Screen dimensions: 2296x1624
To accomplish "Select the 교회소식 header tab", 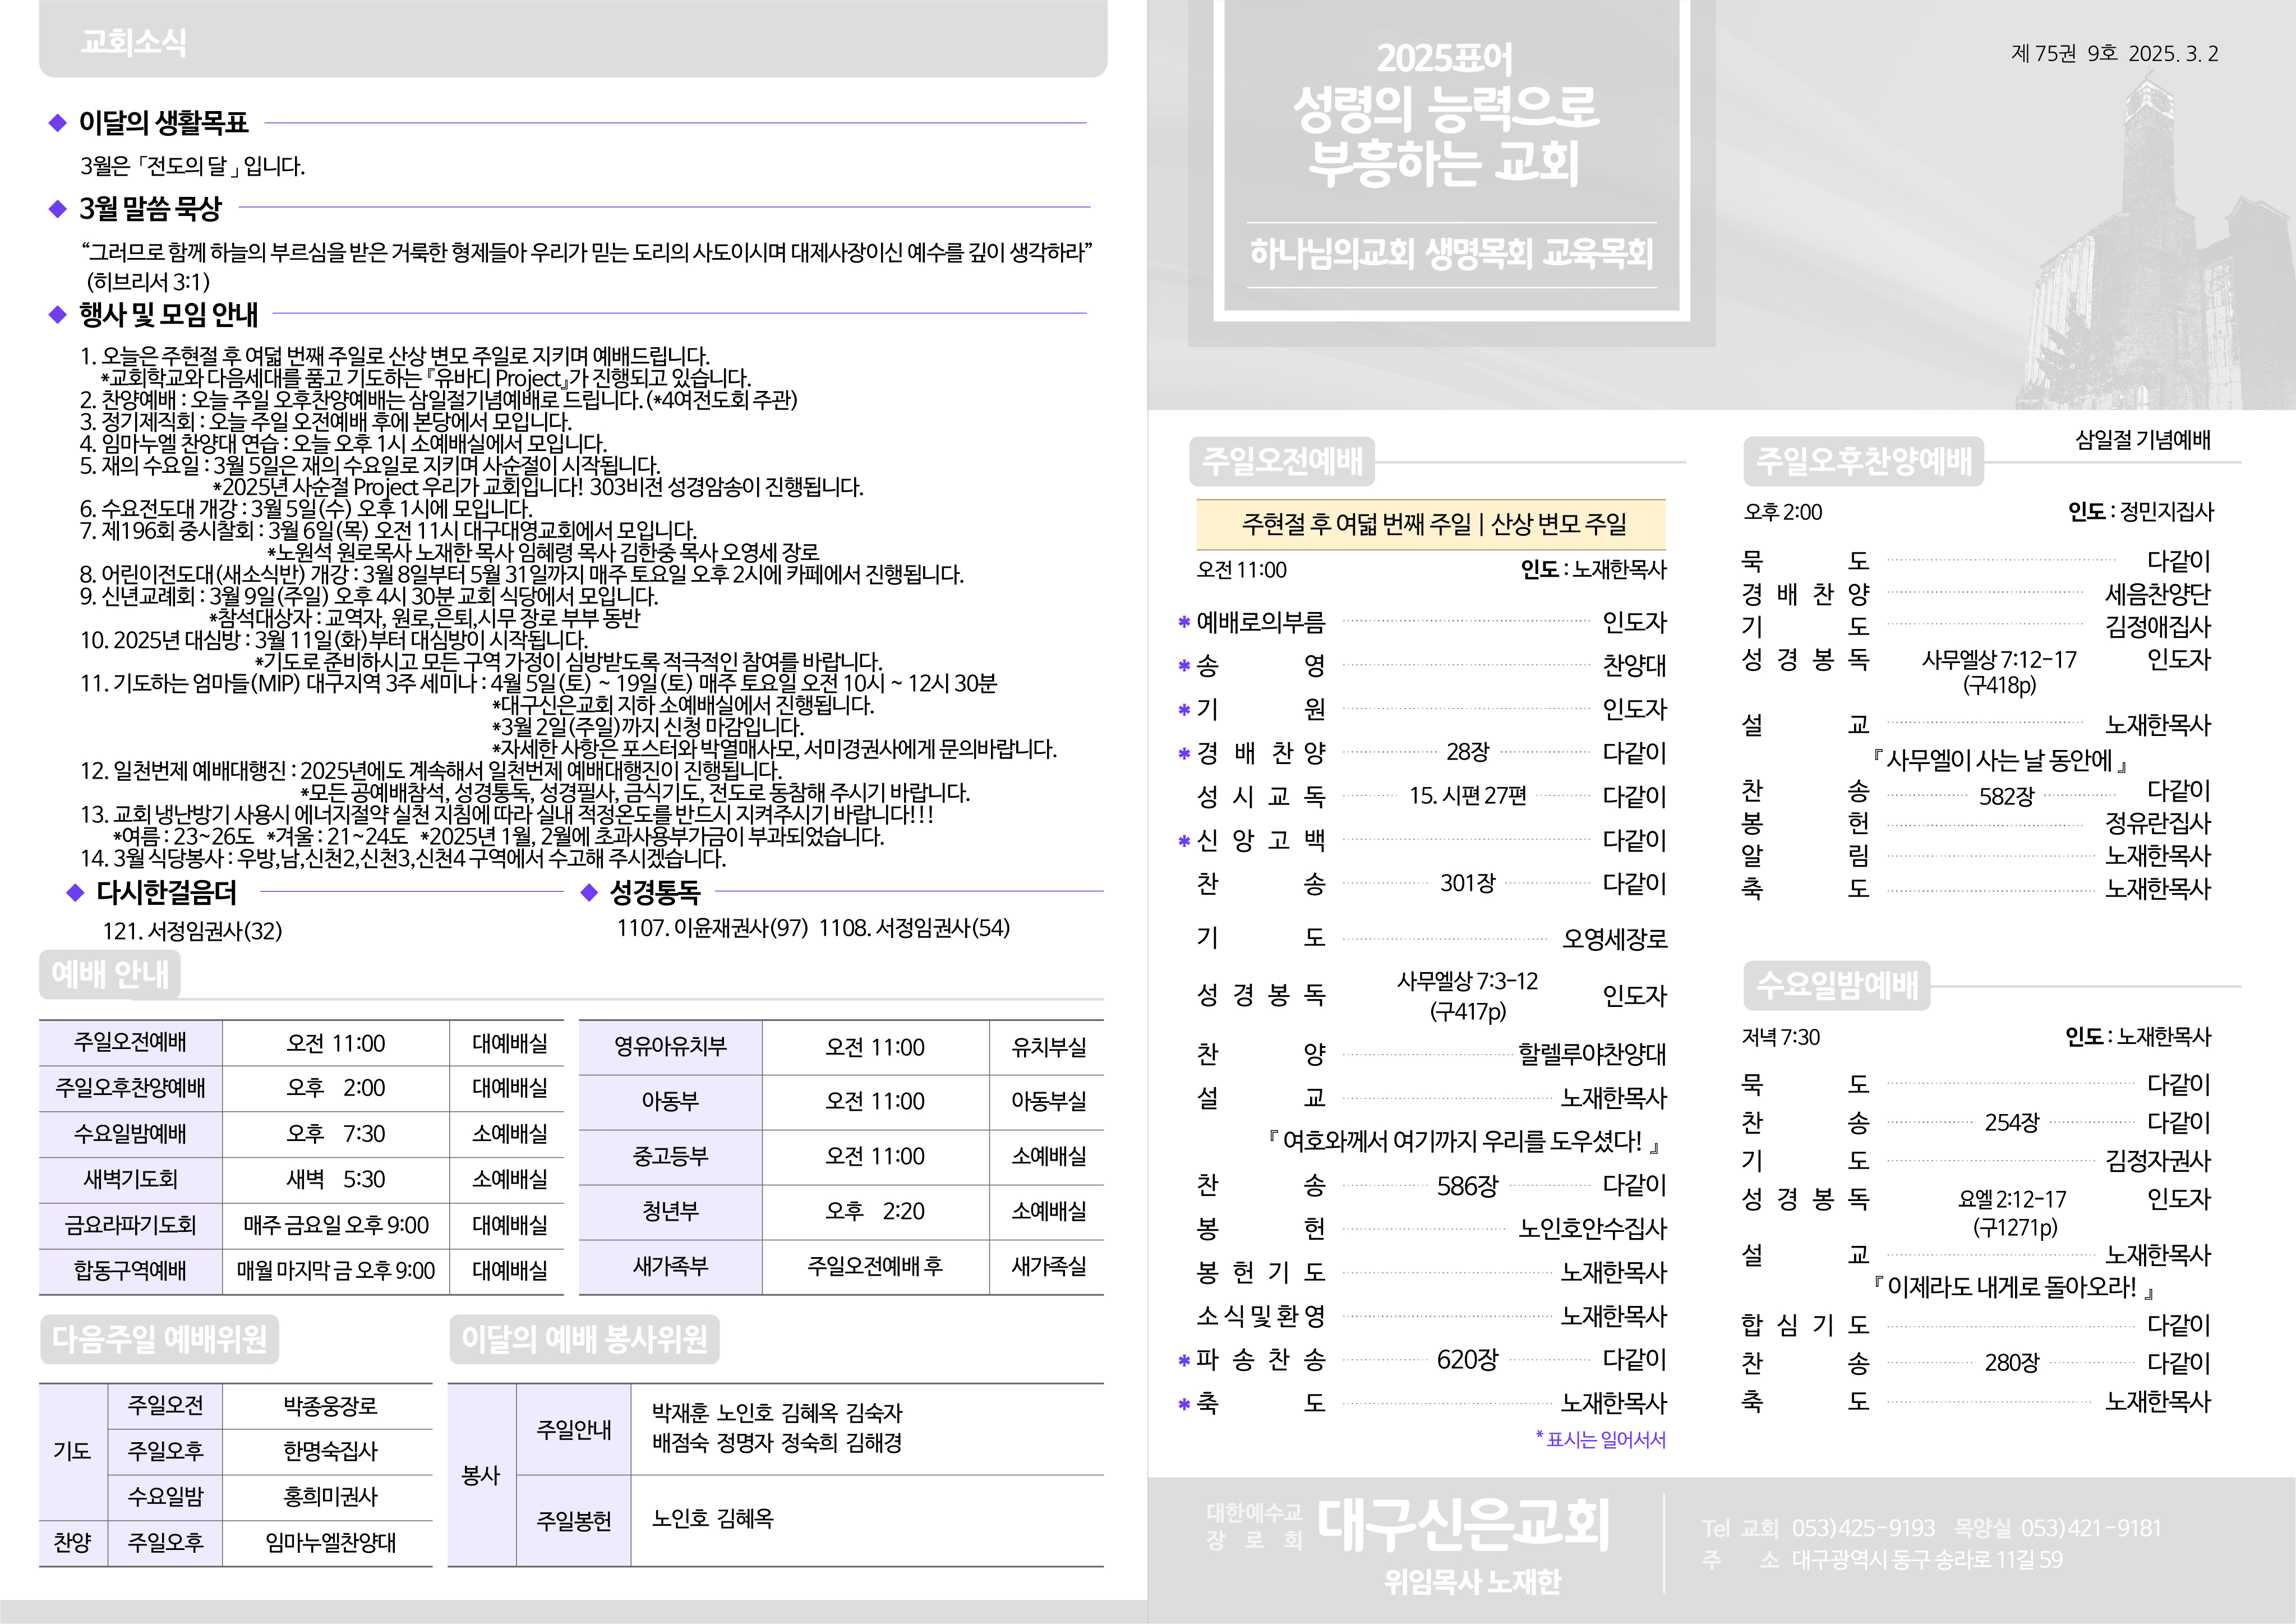I will pos(133,42).
